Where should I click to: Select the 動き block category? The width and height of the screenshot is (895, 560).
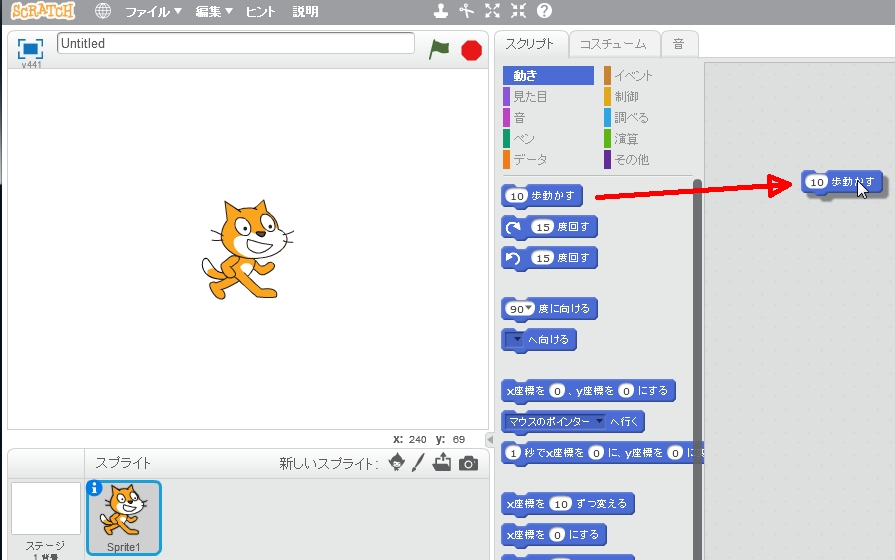[548, 75]
